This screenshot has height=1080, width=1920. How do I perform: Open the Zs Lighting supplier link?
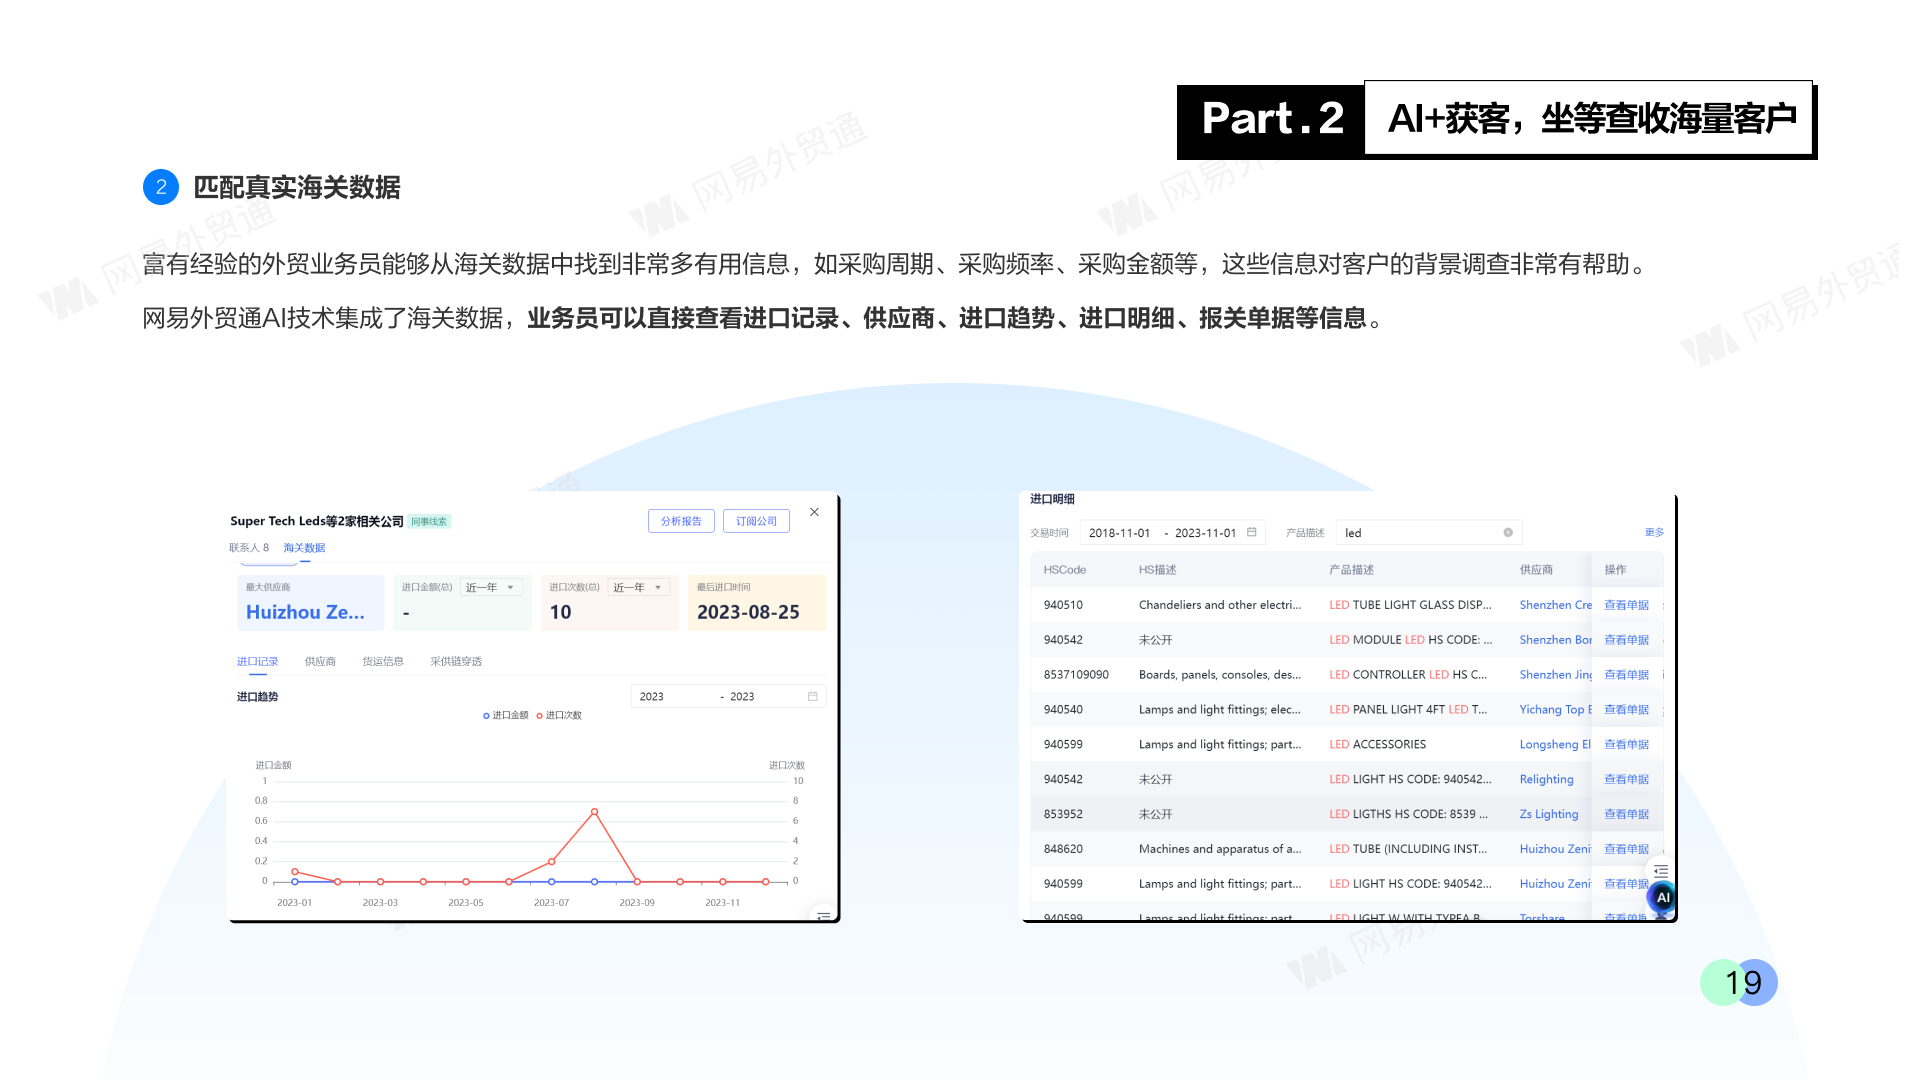(x=1548, y=814)
